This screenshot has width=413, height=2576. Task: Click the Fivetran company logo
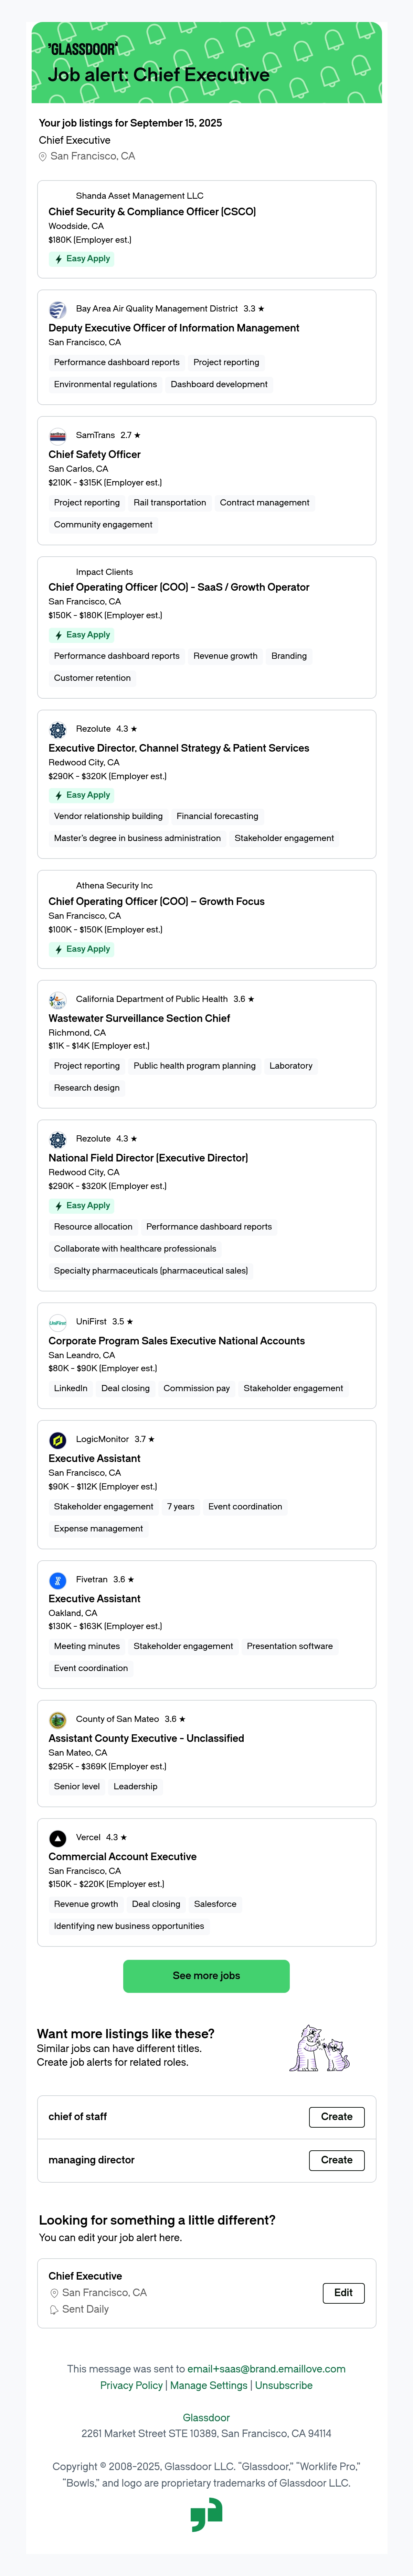pos(58,1580)
